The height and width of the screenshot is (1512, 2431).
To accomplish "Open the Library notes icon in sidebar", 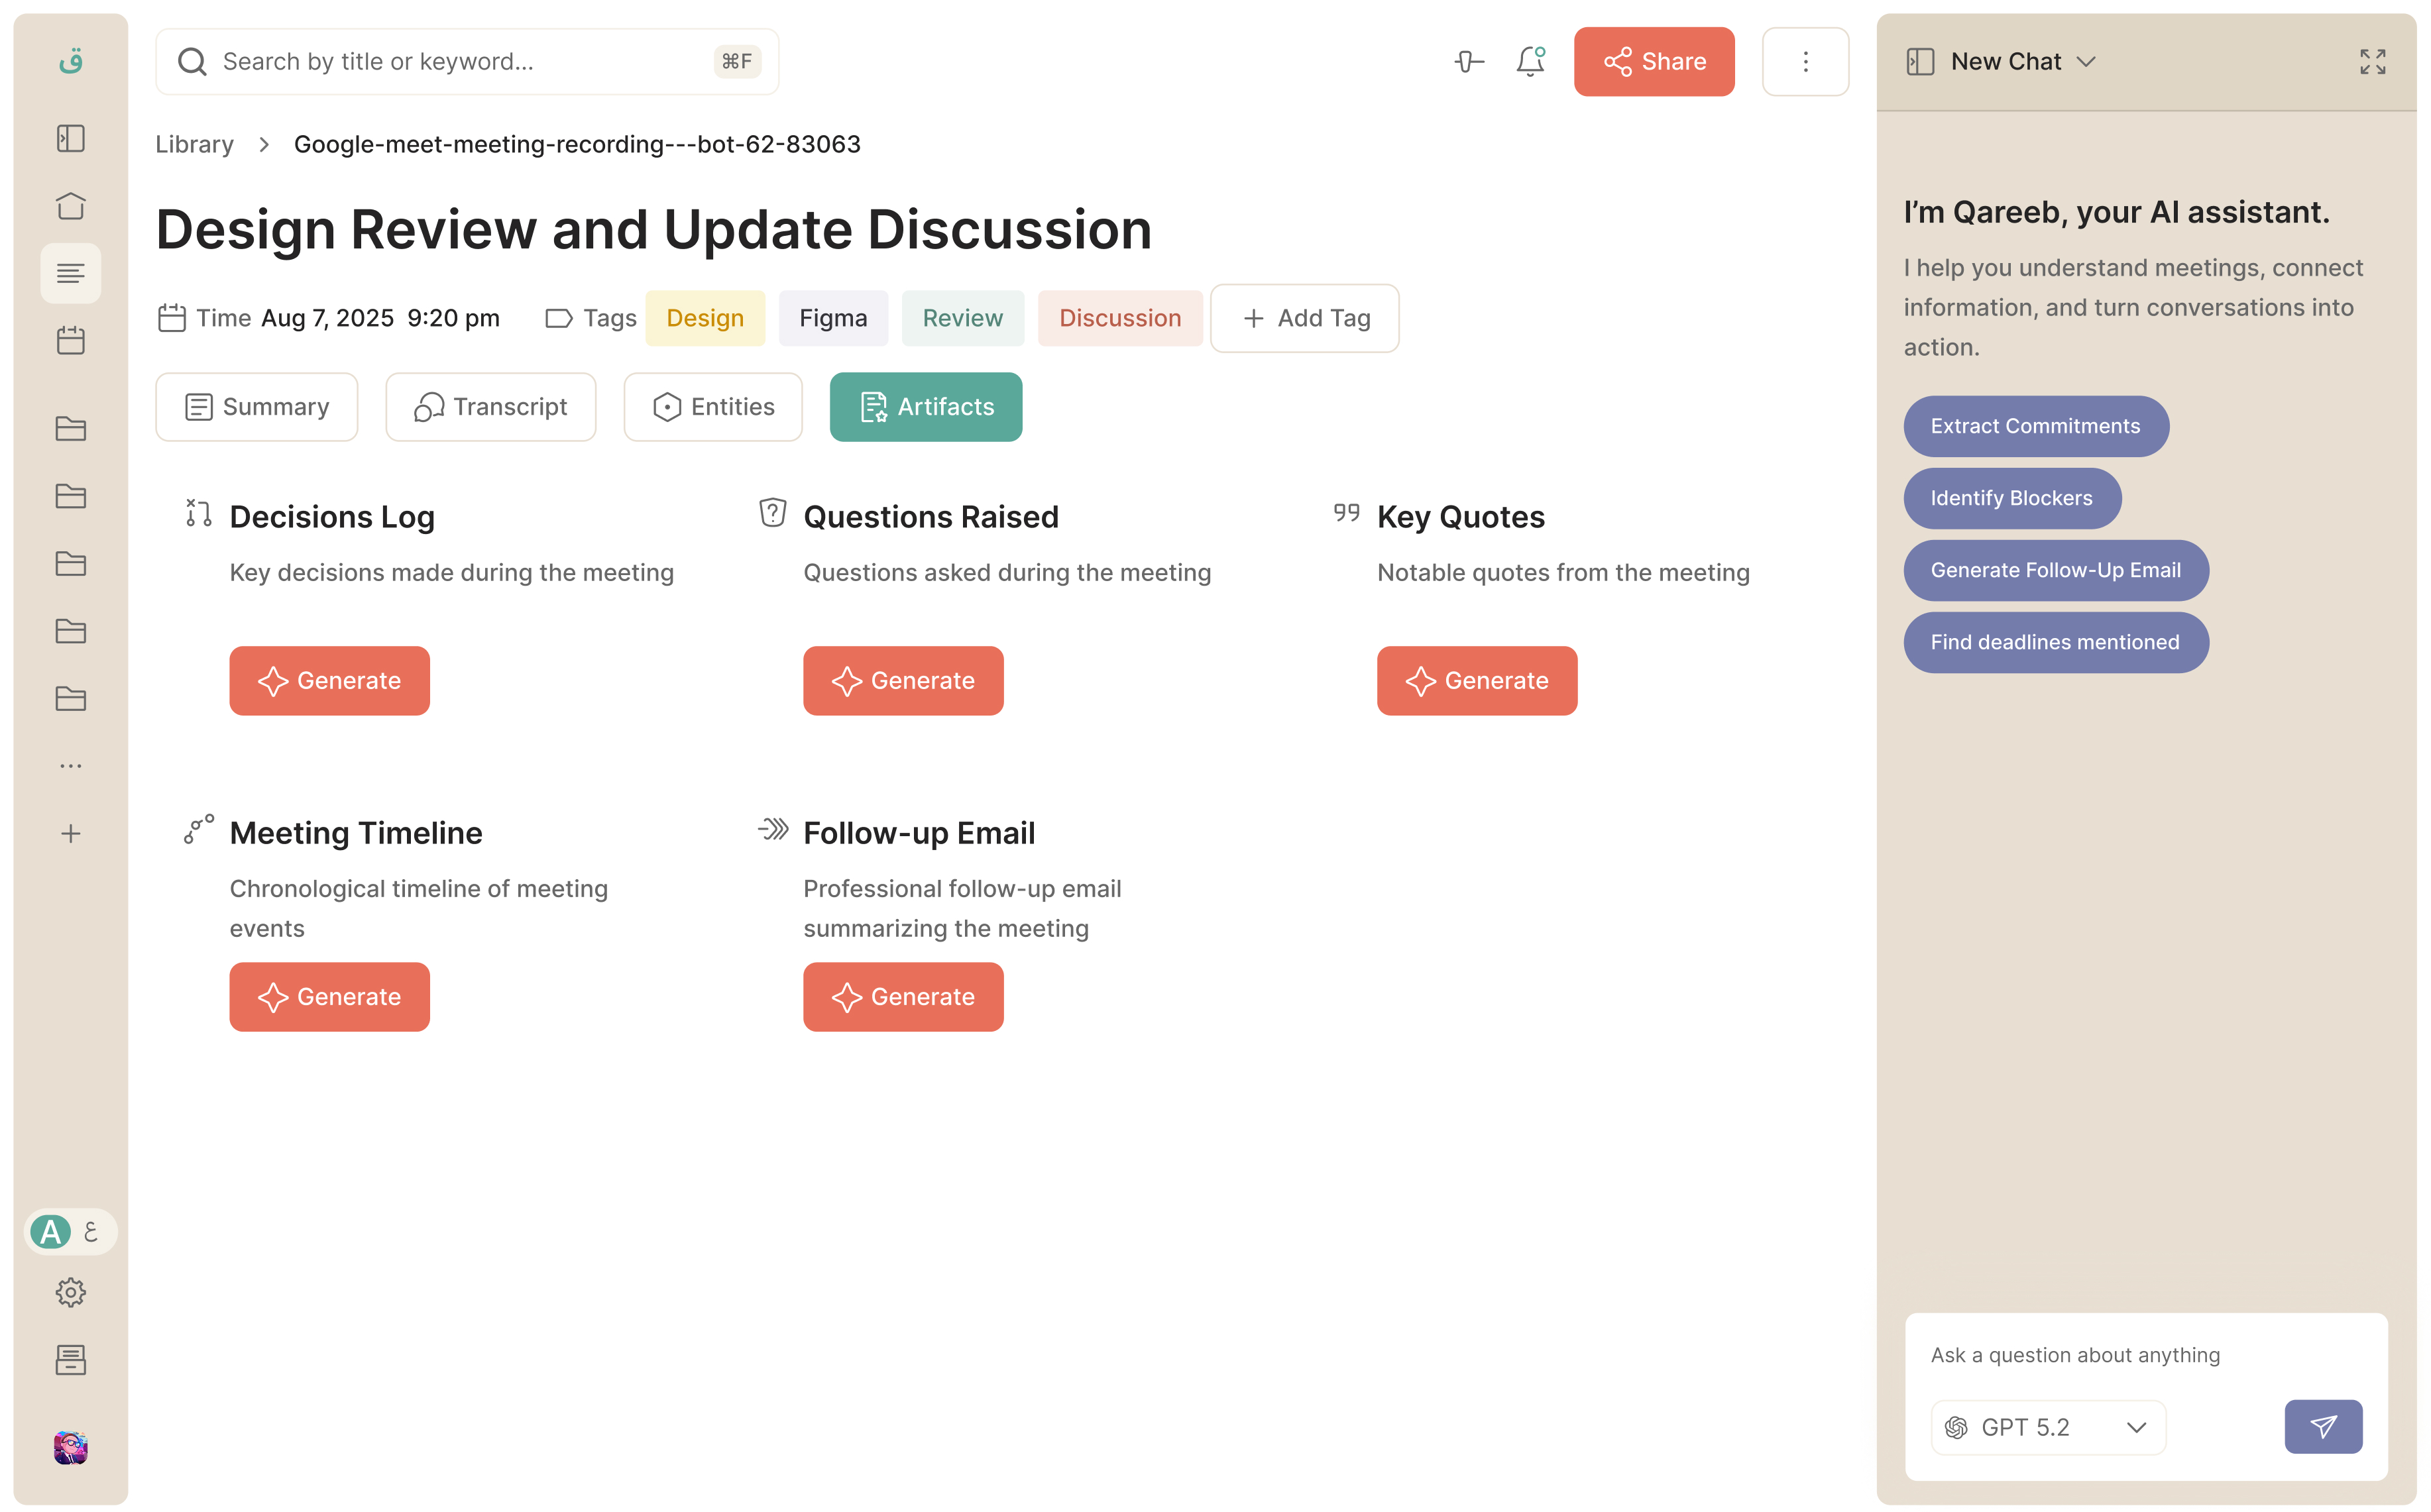I will coord(70,273).
